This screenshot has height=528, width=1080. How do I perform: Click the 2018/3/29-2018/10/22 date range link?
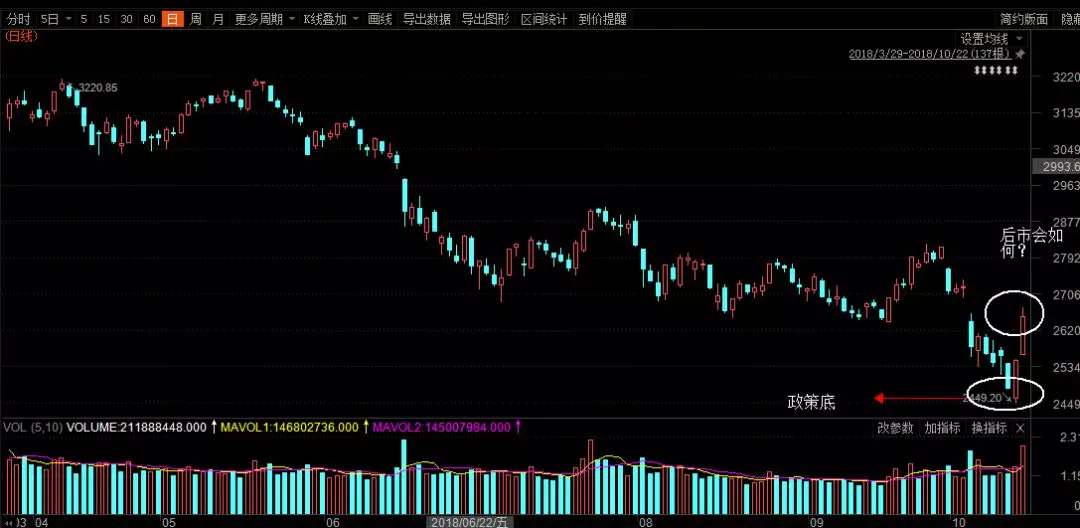coord(929,54)
